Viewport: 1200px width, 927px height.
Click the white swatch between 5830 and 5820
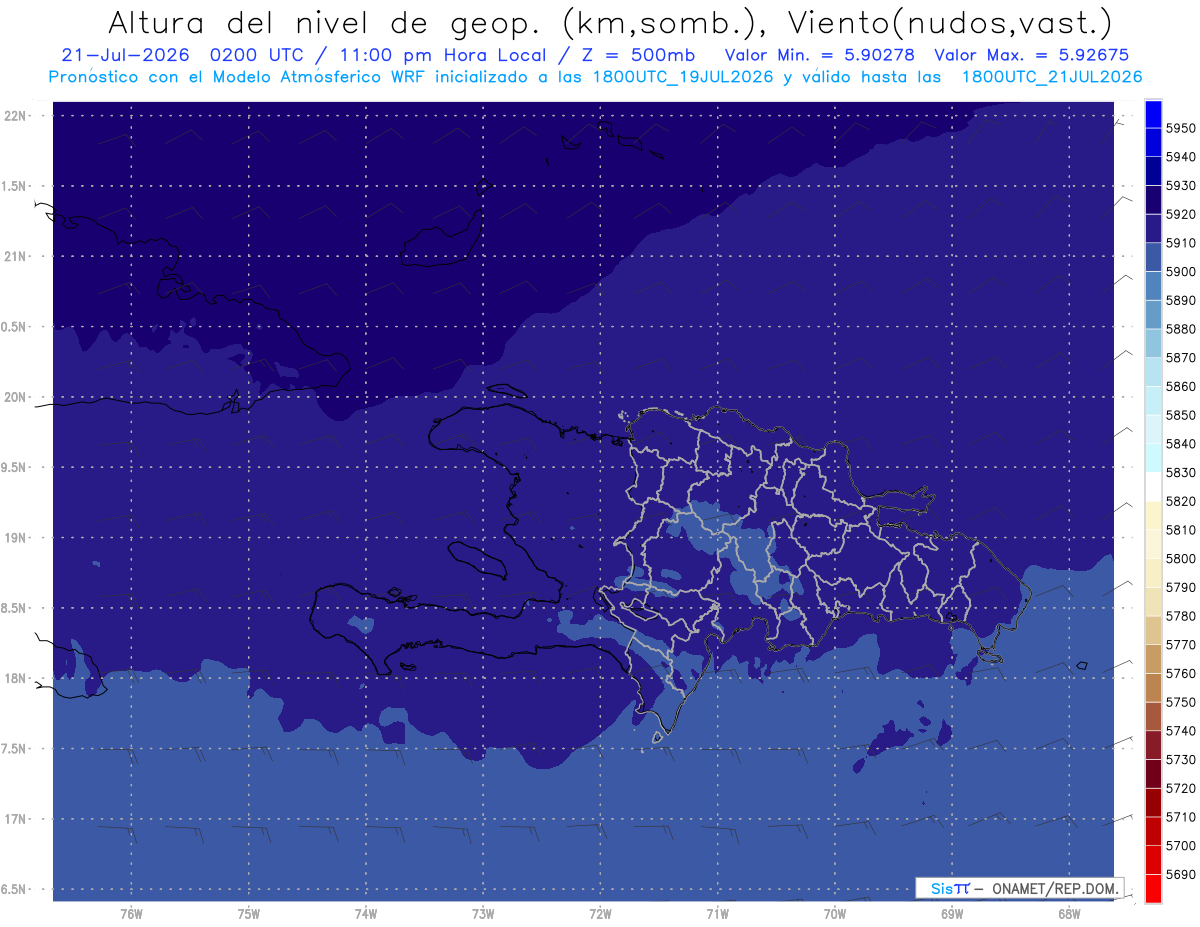pos(1152,487)
